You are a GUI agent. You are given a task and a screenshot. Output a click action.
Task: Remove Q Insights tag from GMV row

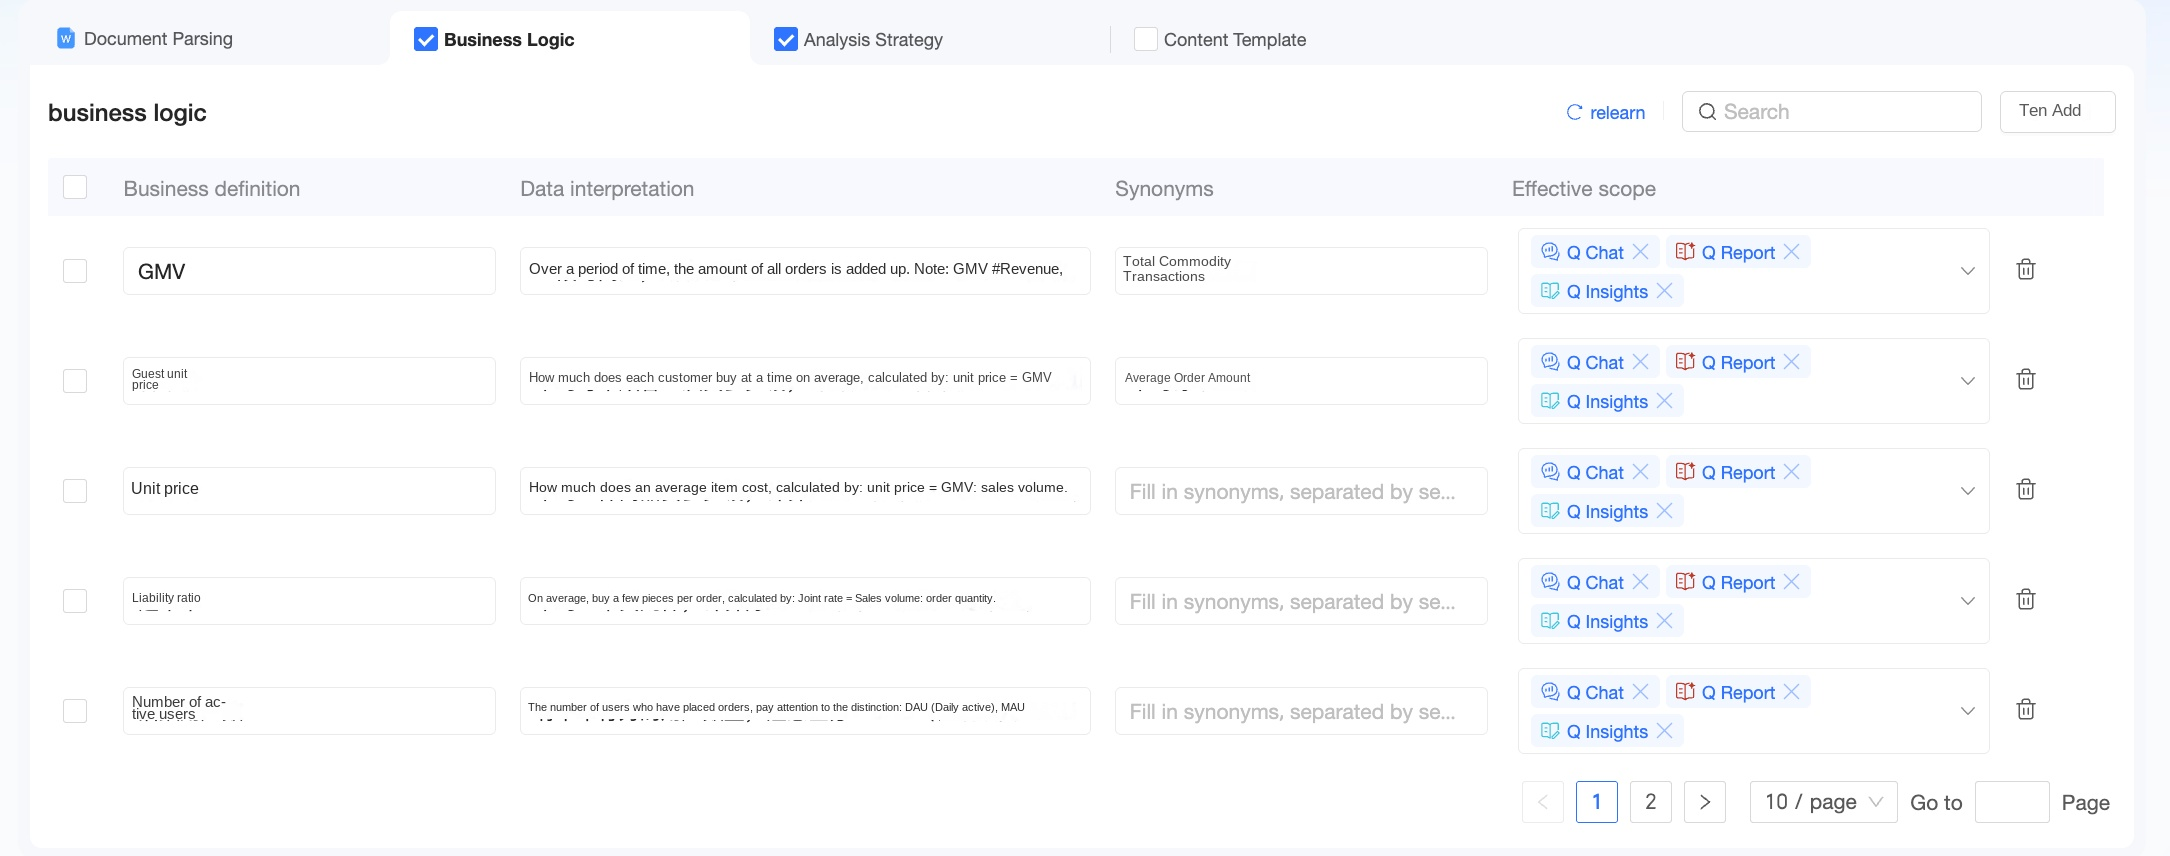tap(1665, 291)
